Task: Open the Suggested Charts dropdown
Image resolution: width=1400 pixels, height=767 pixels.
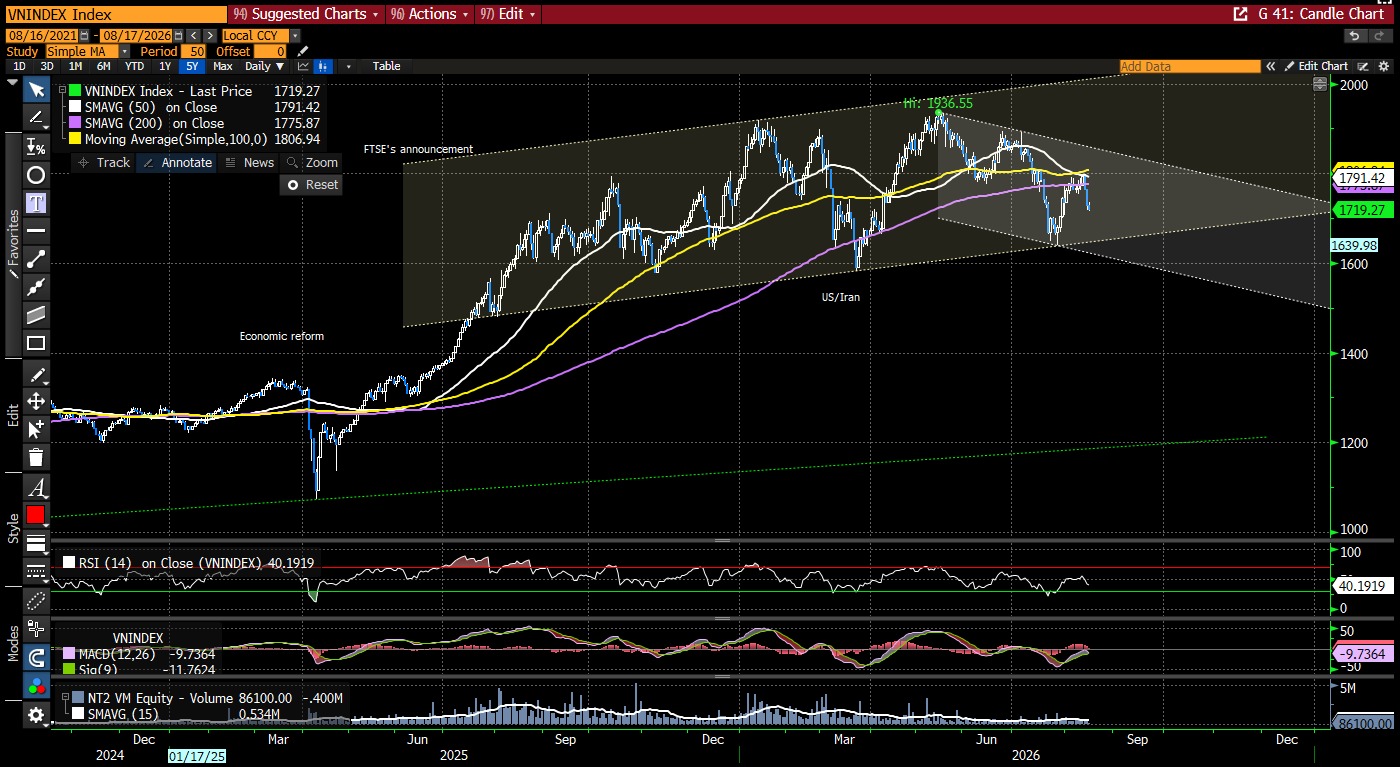Action: tap(305, 14)
